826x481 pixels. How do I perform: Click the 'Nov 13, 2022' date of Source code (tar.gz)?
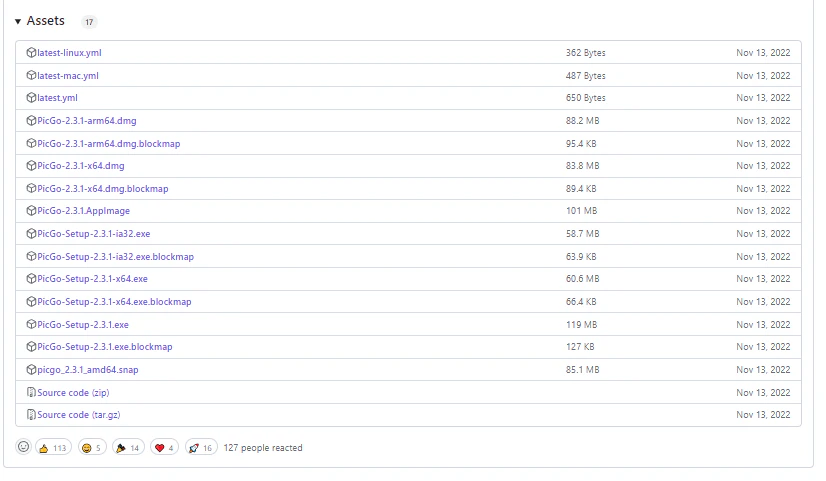point(763,415)
